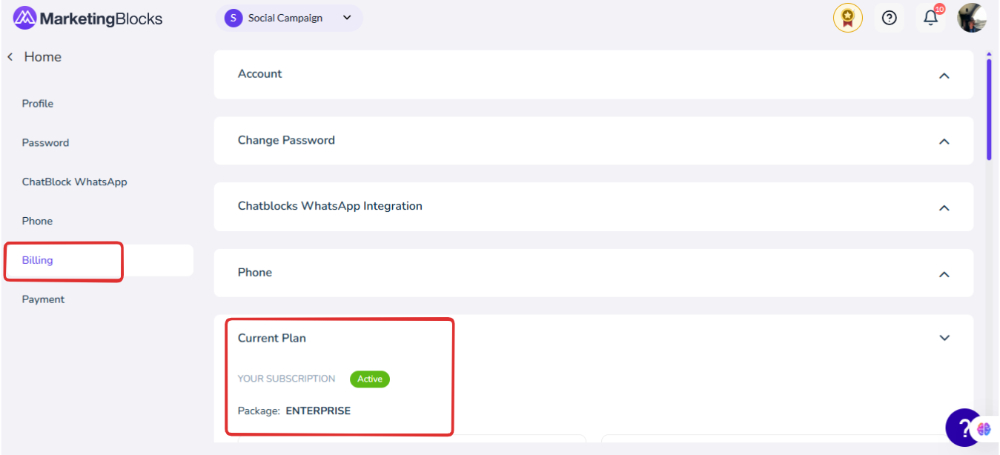
Task: Expand the Account section chevron
Action: [945, 75]
